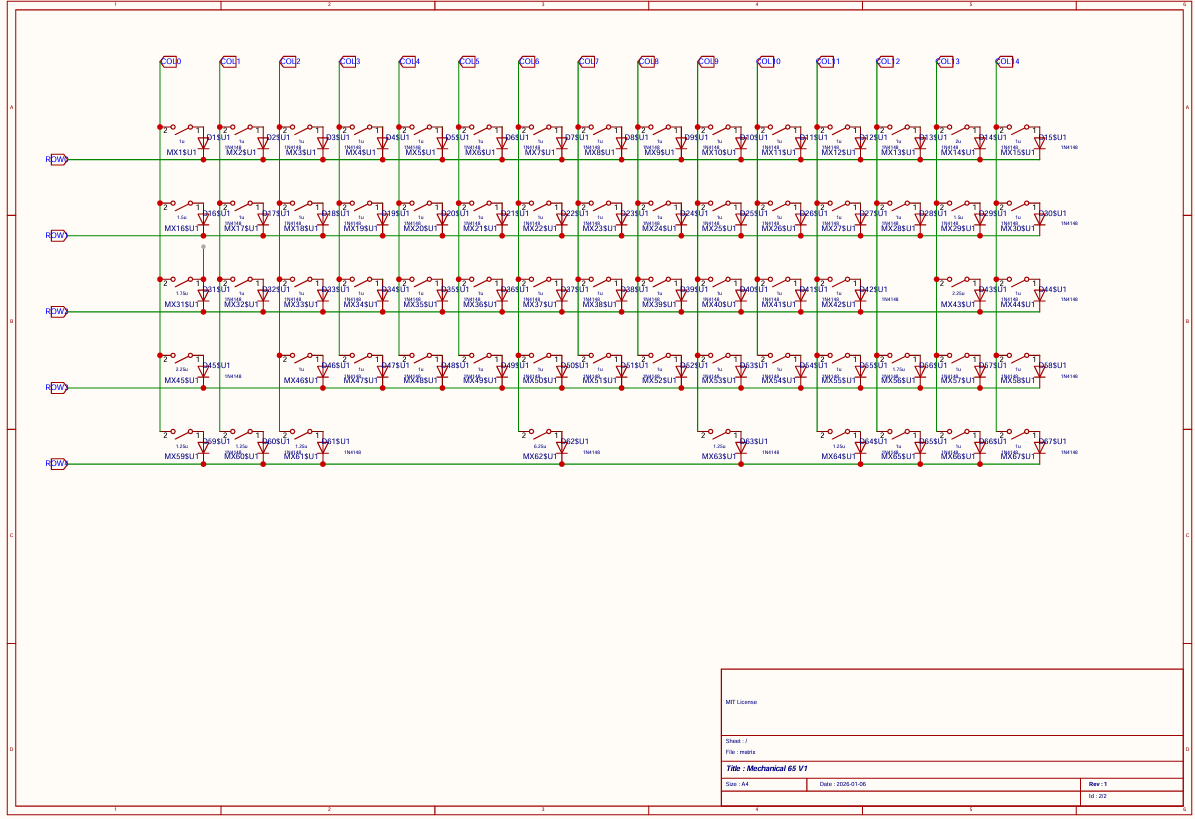Select diode symbol D30$U1

(1040, 219)
